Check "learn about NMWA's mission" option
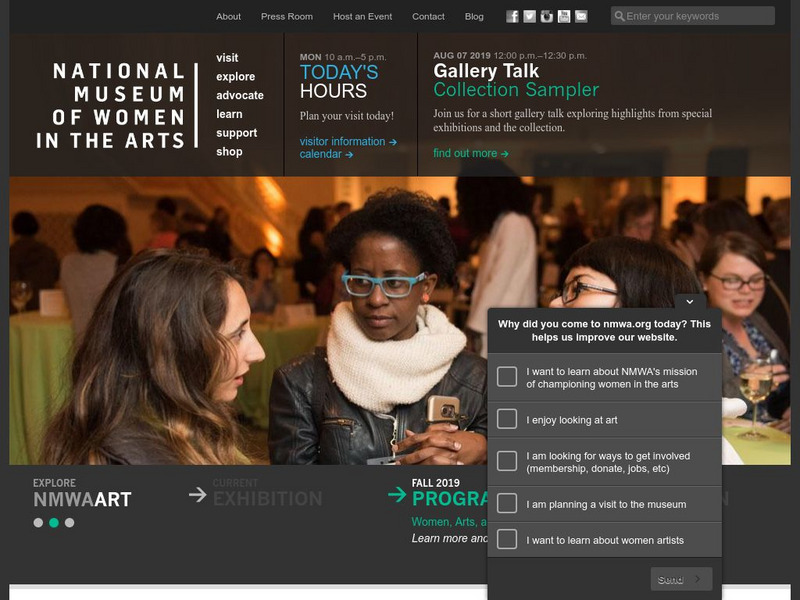800x600 pixels. pos(507,377)
